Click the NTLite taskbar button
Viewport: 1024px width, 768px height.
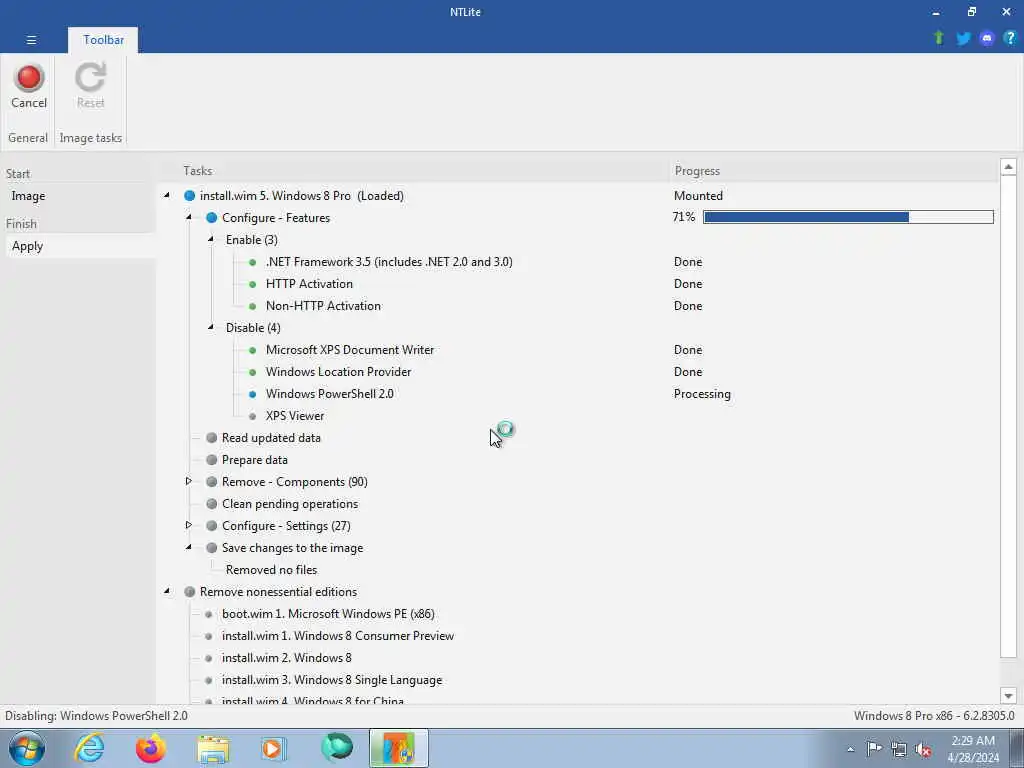[398, 748]
